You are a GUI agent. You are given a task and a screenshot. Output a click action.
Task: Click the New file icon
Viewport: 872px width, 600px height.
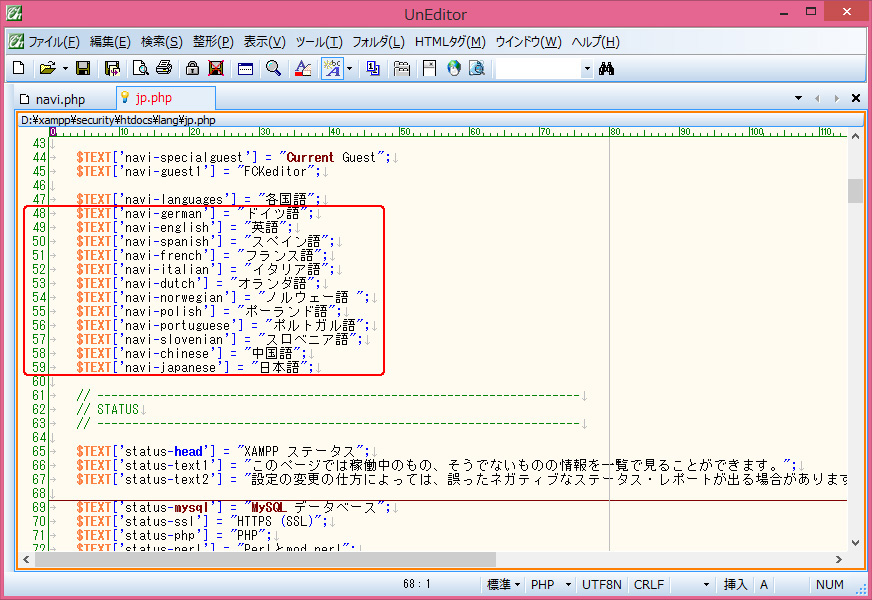tap(18, 68)
